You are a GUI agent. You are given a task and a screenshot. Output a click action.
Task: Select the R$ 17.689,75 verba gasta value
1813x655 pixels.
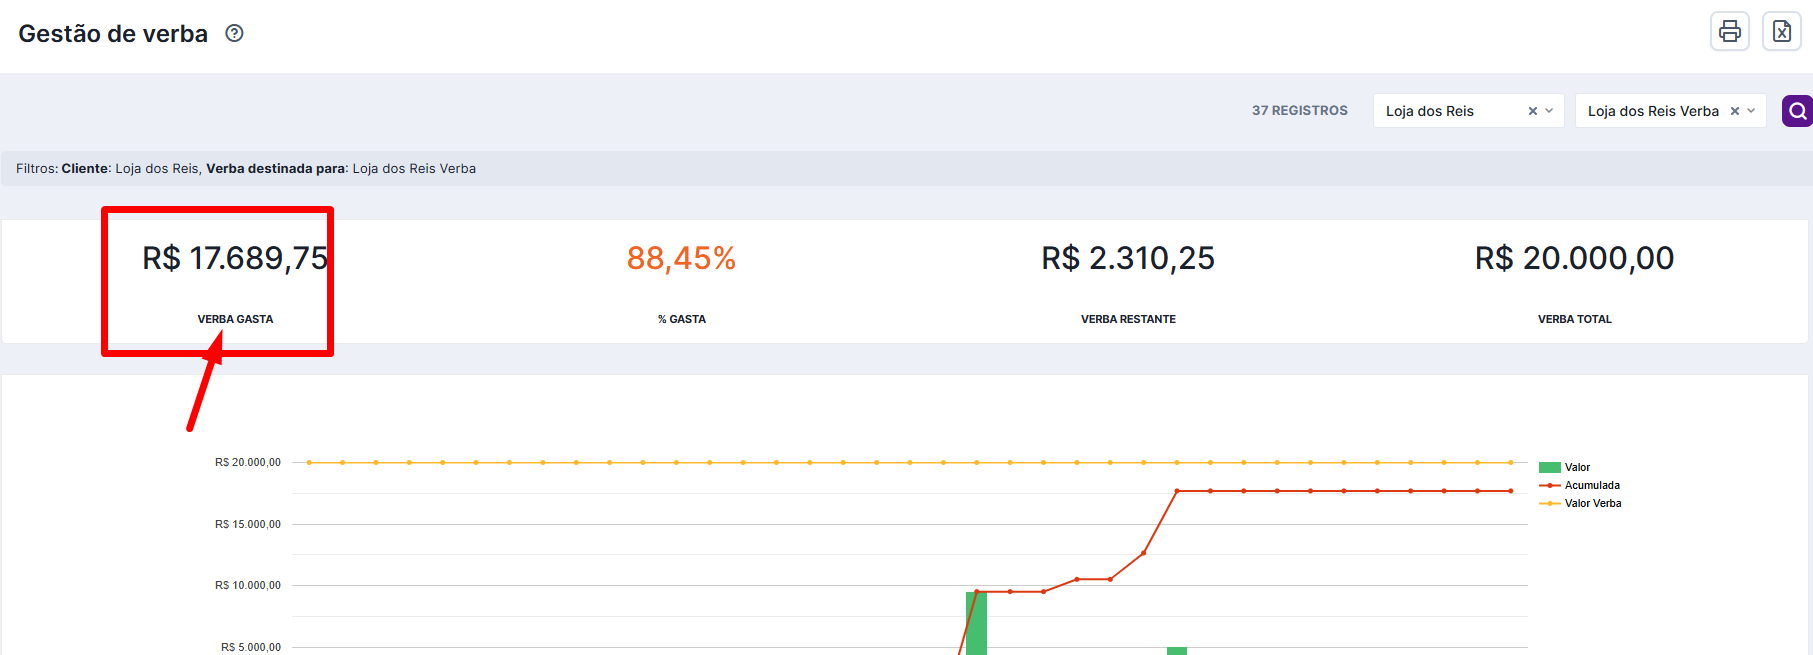(x=235, y=258)
